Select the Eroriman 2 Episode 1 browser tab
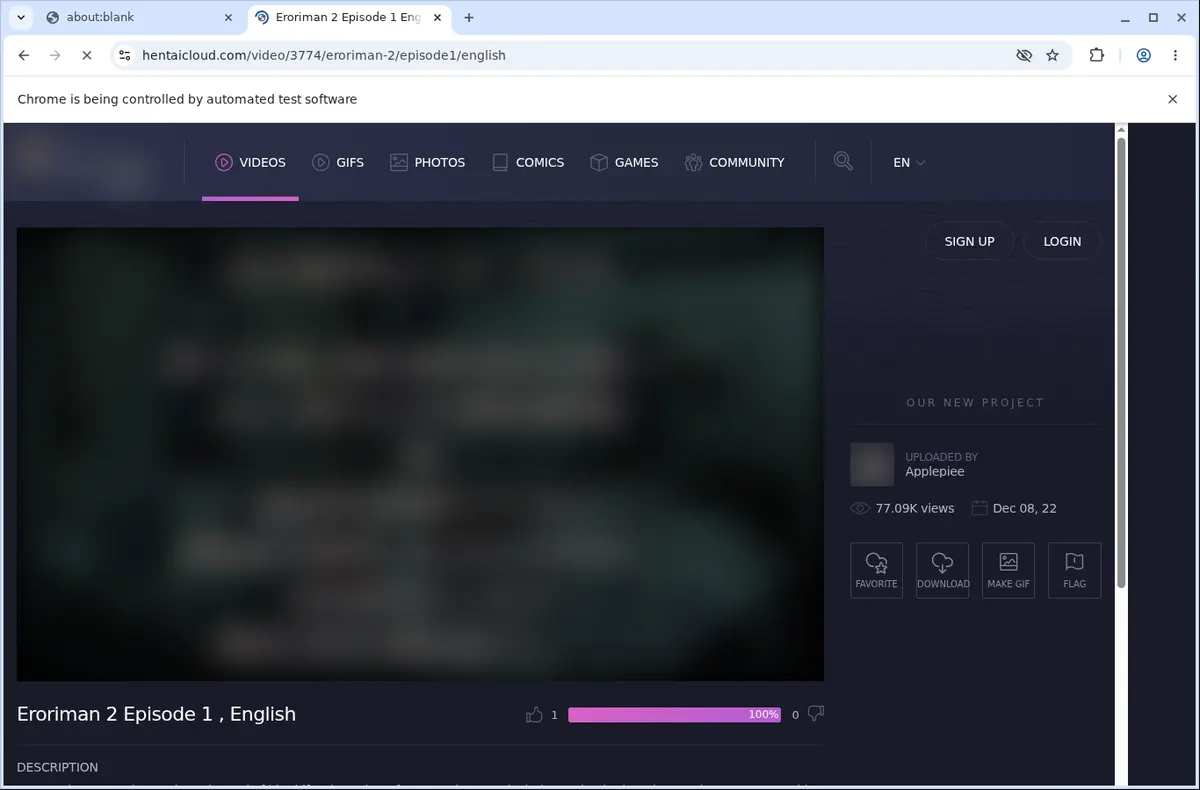 click(347, 17)
